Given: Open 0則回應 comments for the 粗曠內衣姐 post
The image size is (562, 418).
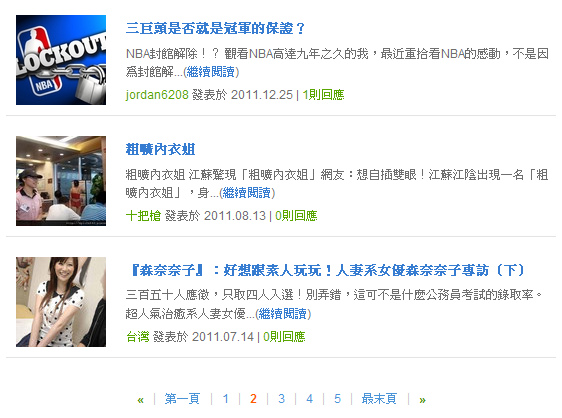Looking at the screenshot, I should [296, 216].
